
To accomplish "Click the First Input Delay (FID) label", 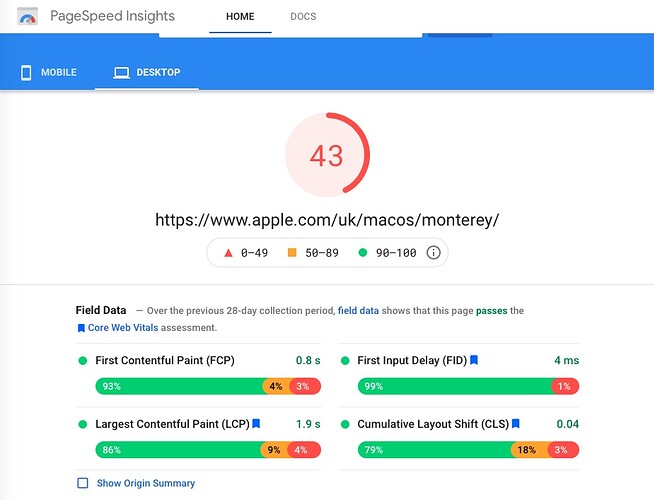I will click(412, 360).
